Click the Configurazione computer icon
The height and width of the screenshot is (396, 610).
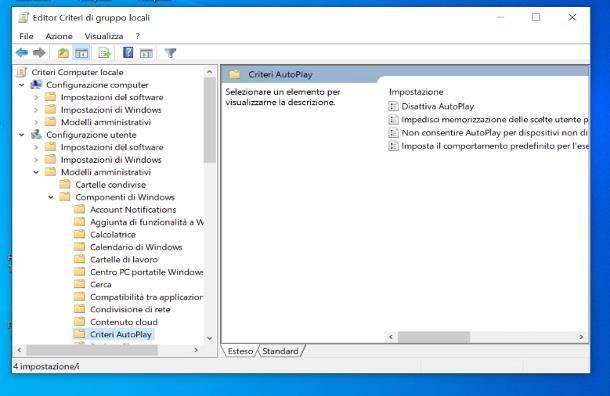point(37,84)
